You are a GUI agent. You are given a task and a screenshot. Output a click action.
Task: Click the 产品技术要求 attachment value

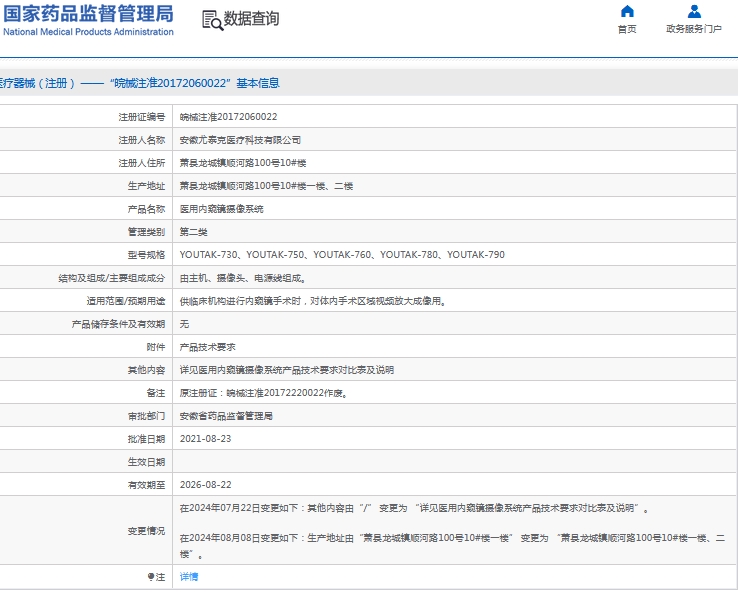coord(208,347)
